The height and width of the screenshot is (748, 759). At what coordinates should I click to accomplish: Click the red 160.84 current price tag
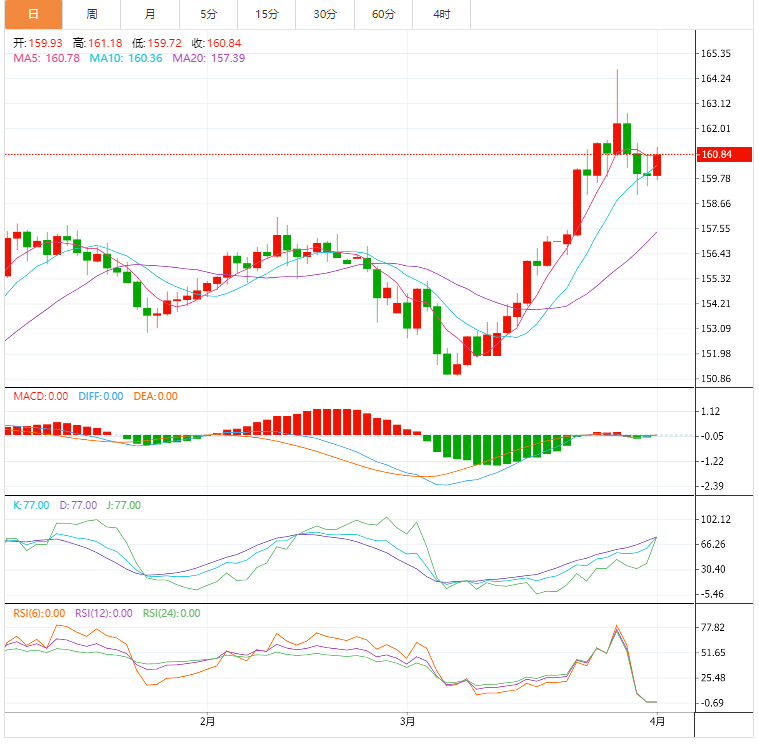pyautogui.click(x=717, y=154)
